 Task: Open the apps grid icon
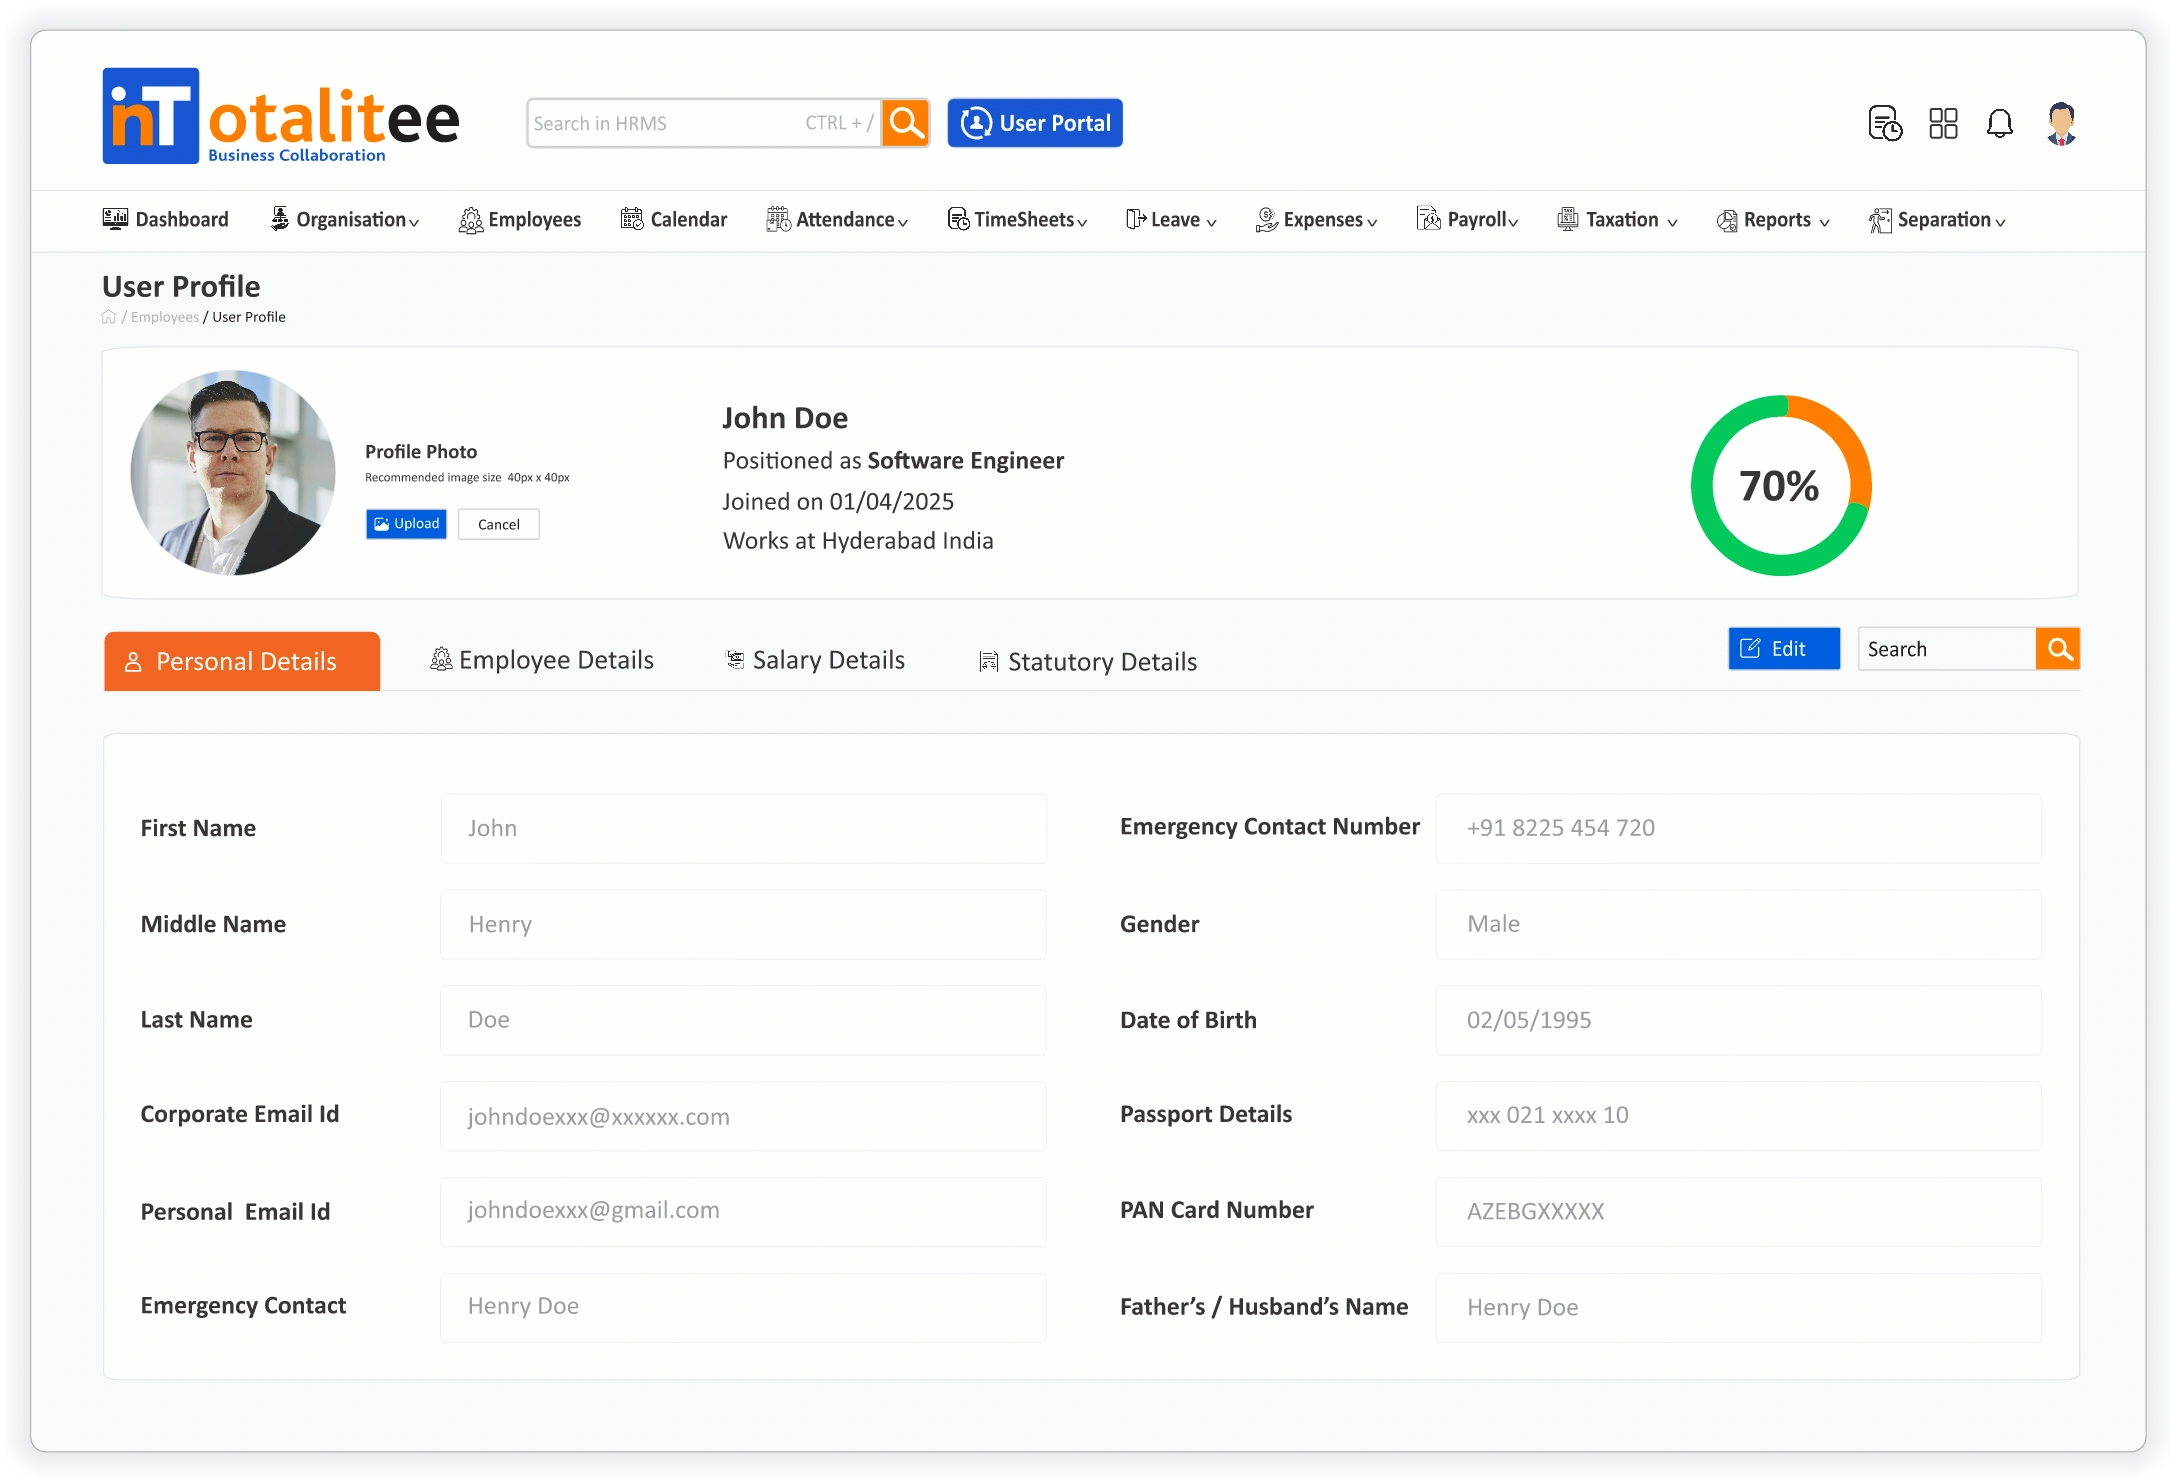coord(1942,123)
